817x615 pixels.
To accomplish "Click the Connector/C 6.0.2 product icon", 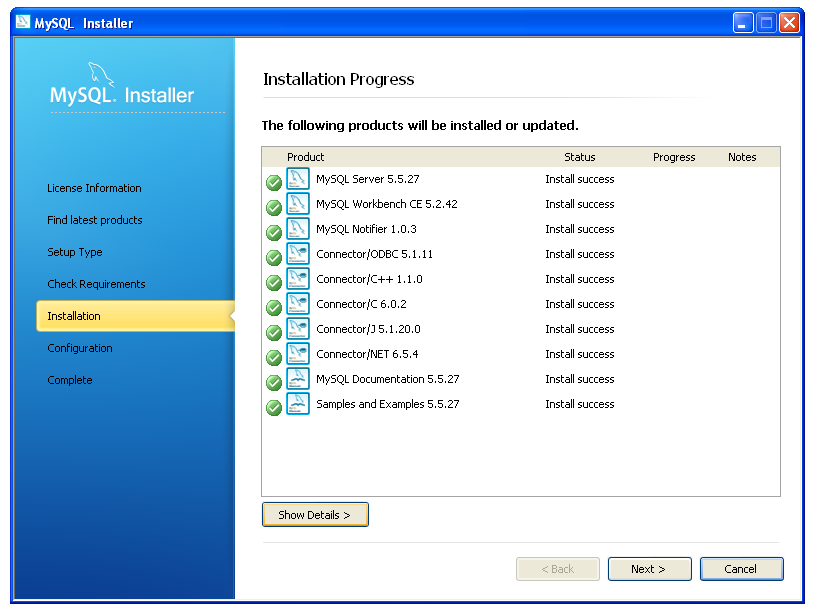I will pos(298,303).
